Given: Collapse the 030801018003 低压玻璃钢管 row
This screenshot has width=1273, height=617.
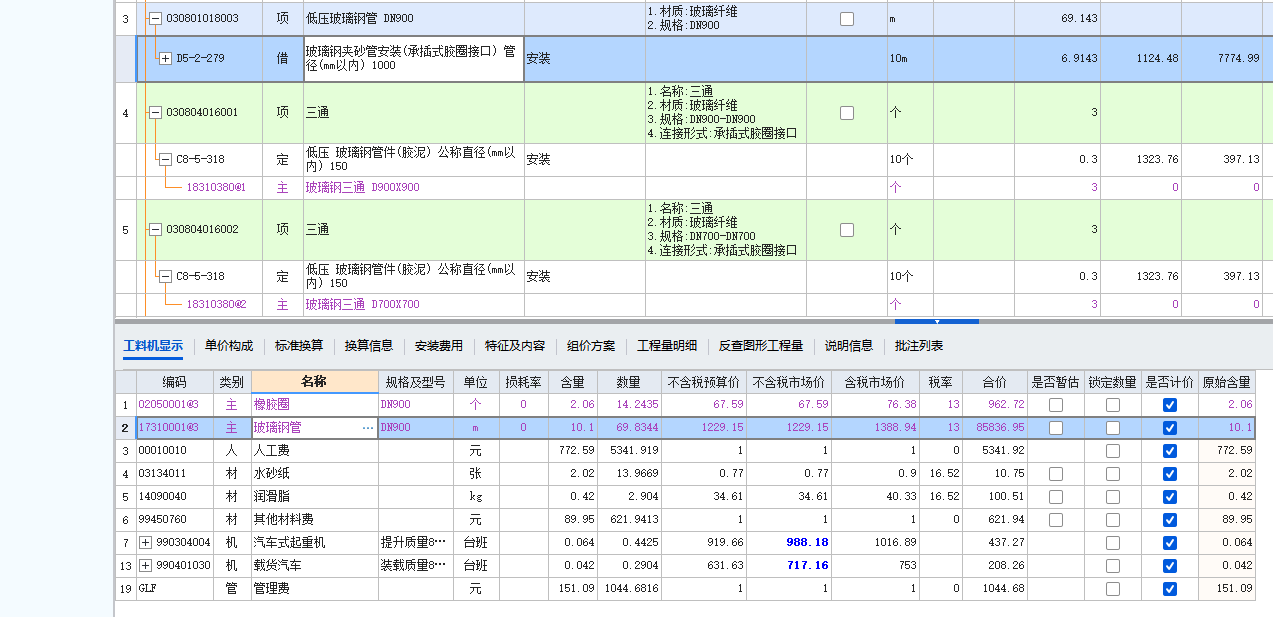Looking at the screenshot, I should click(154, 17).
